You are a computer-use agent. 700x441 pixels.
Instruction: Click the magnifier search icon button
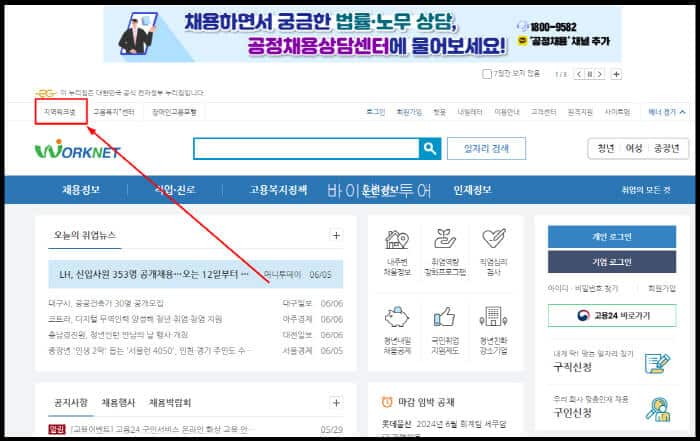point(429,149)
